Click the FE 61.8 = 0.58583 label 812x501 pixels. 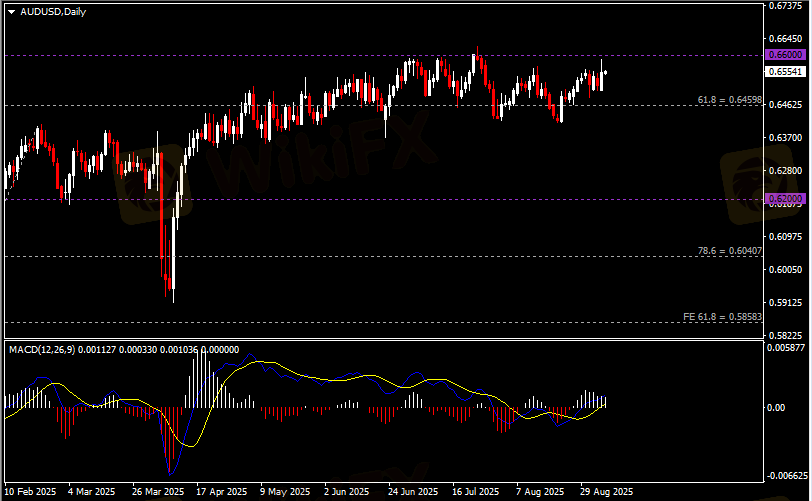722,316
